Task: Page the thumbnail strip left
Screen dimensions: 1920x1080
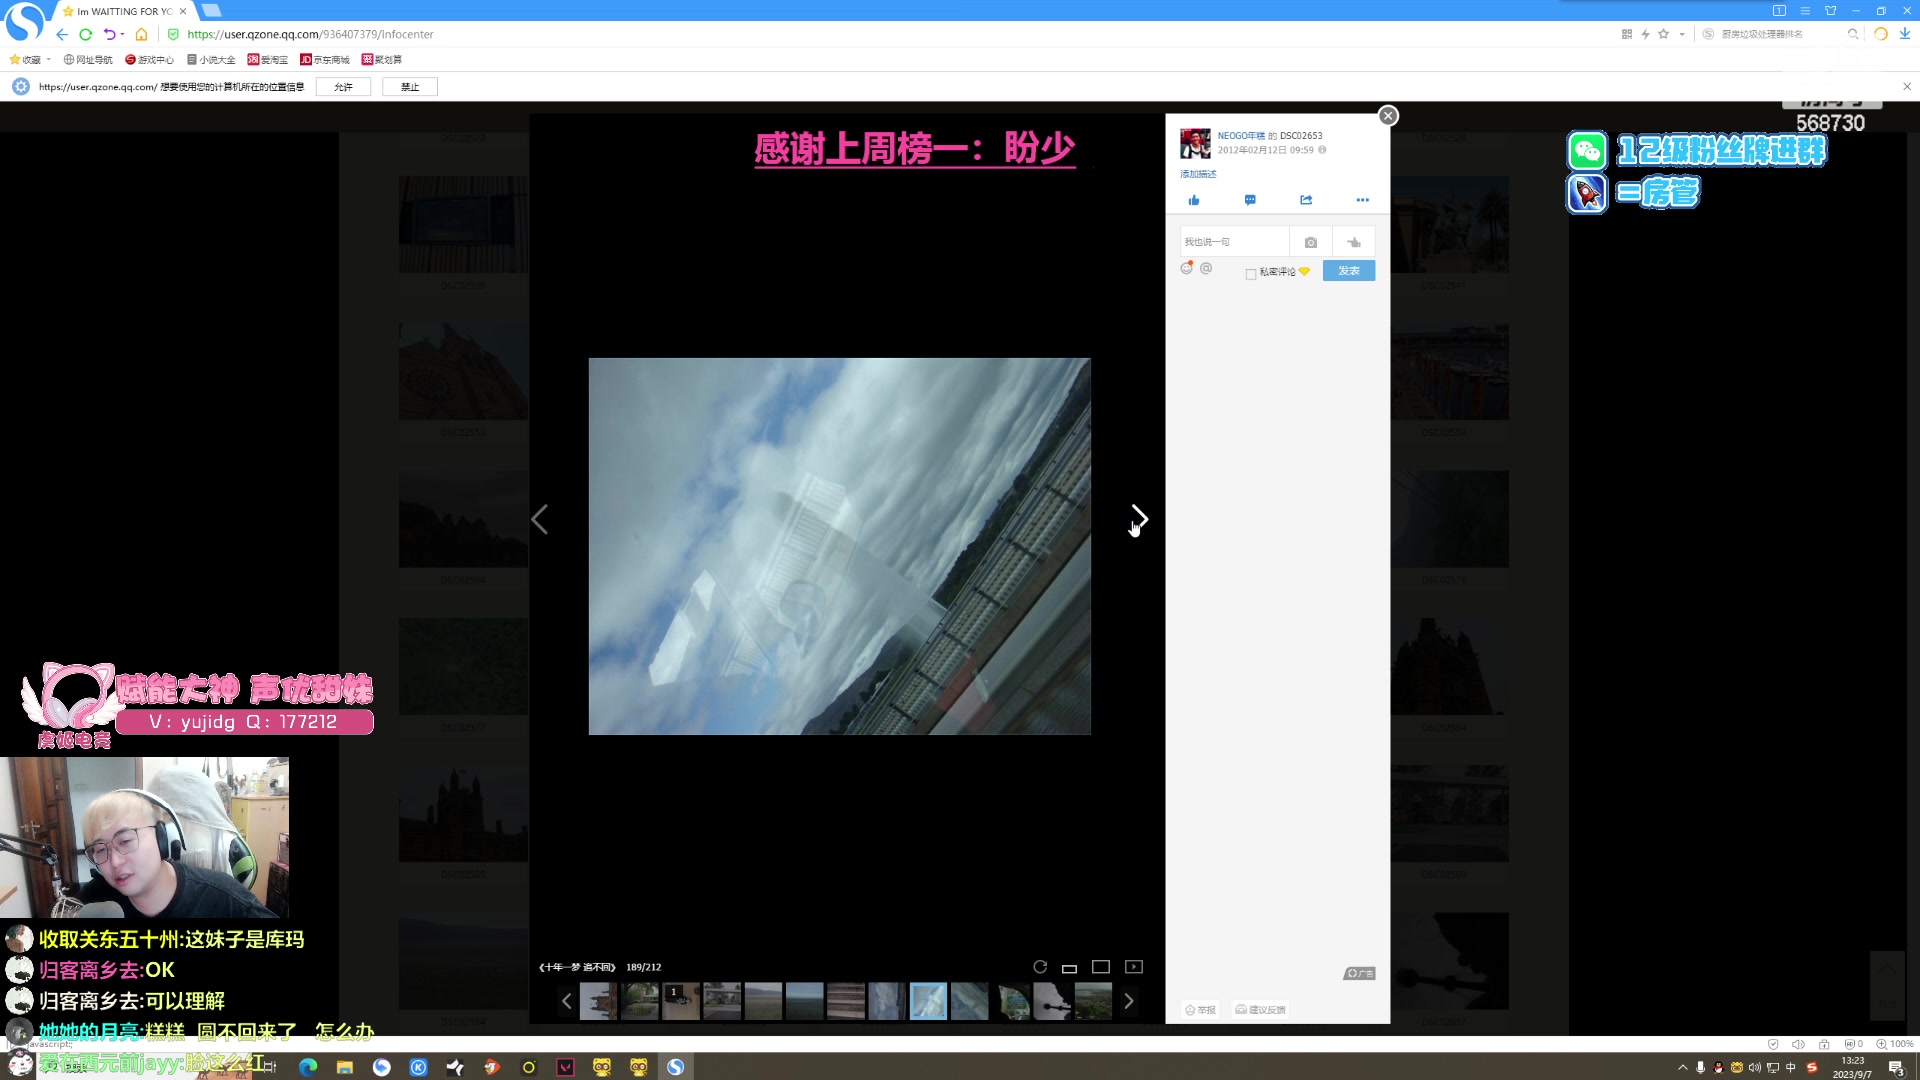Action: tap(567, 1001)
